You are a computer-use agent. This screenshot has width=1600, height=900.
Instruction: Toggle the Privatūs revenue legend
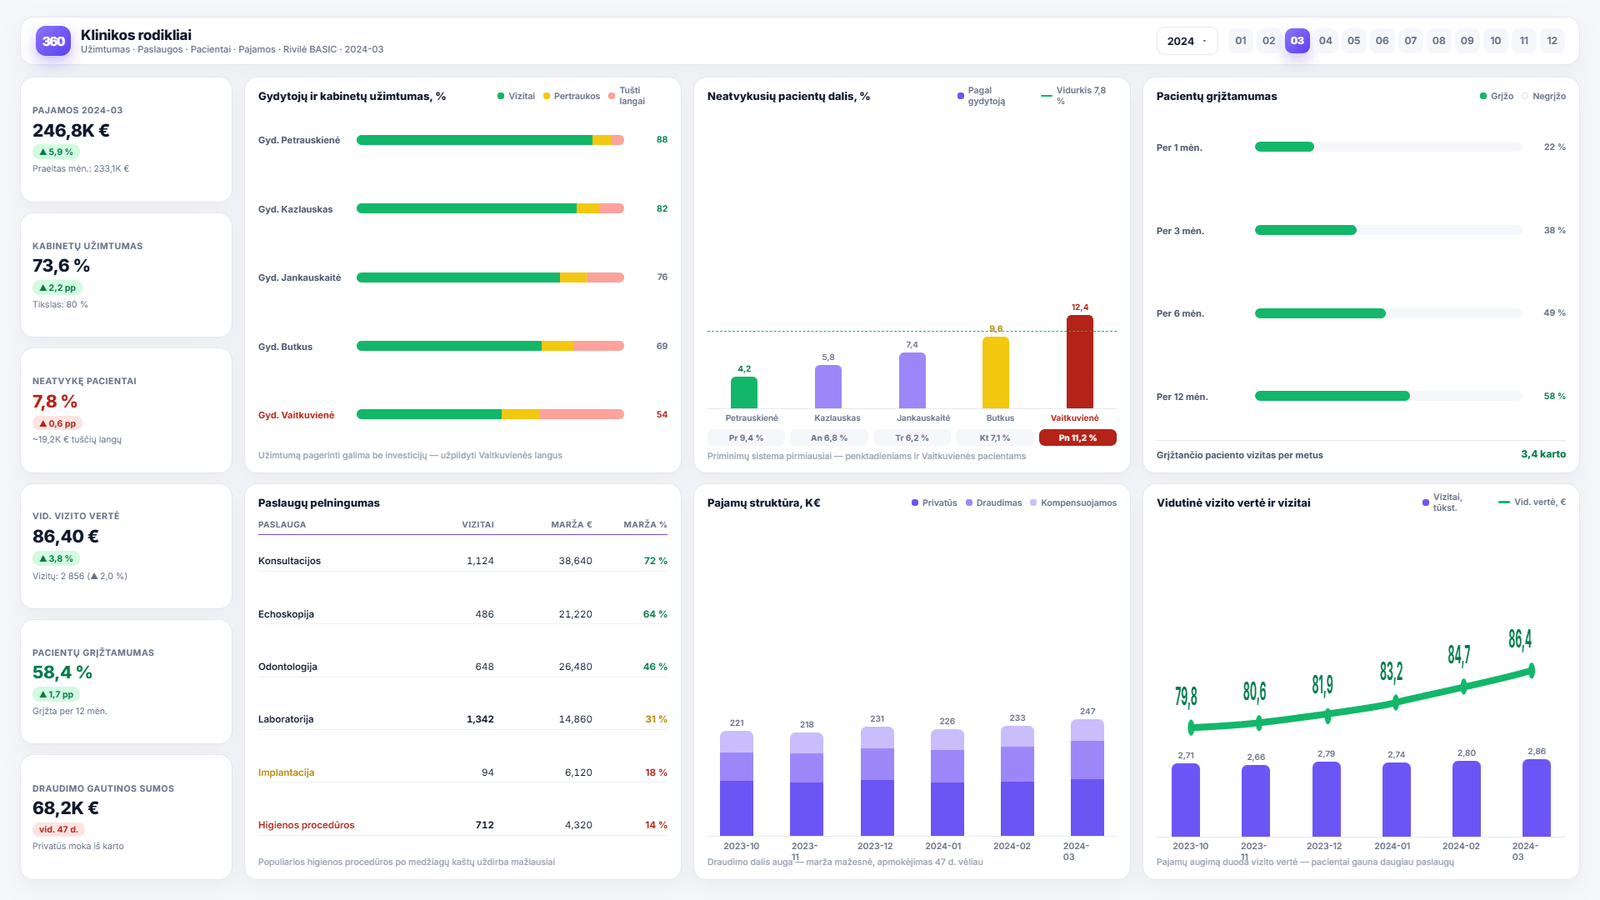934,503
